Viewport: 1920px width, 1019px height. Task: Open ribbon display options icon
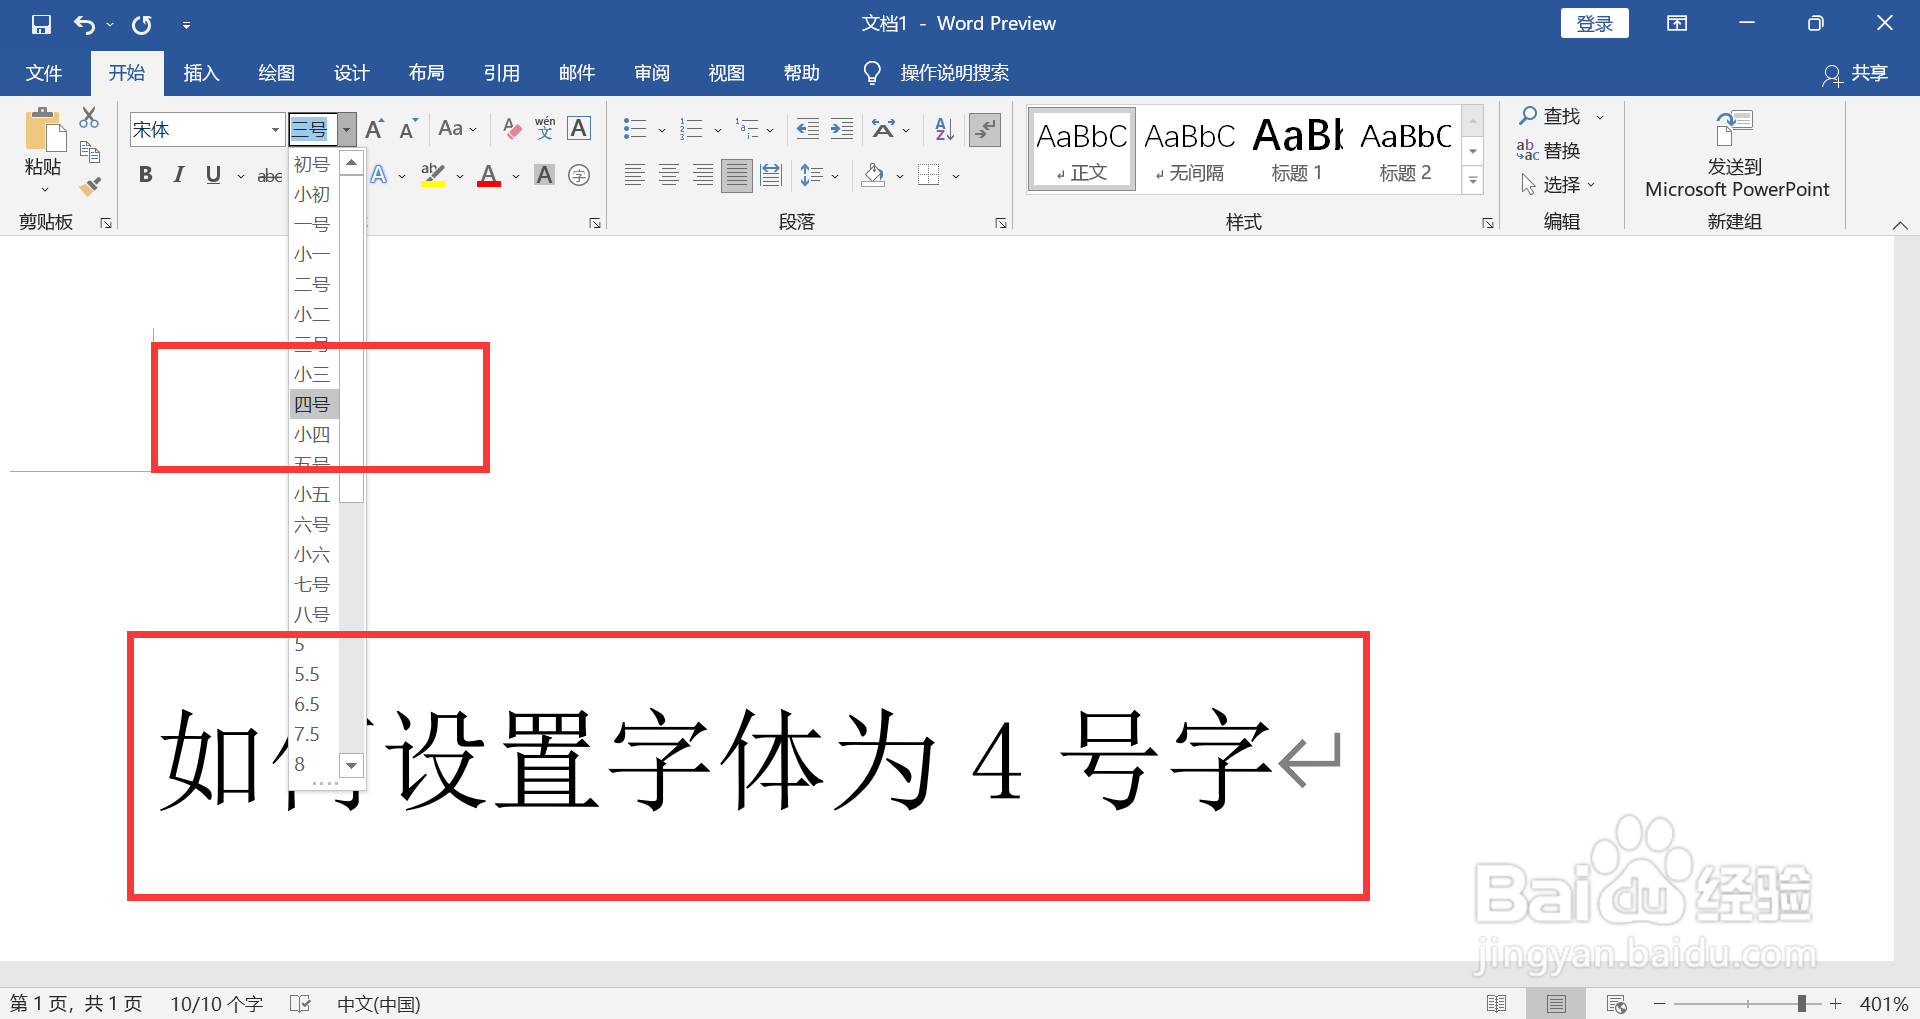1677,24
